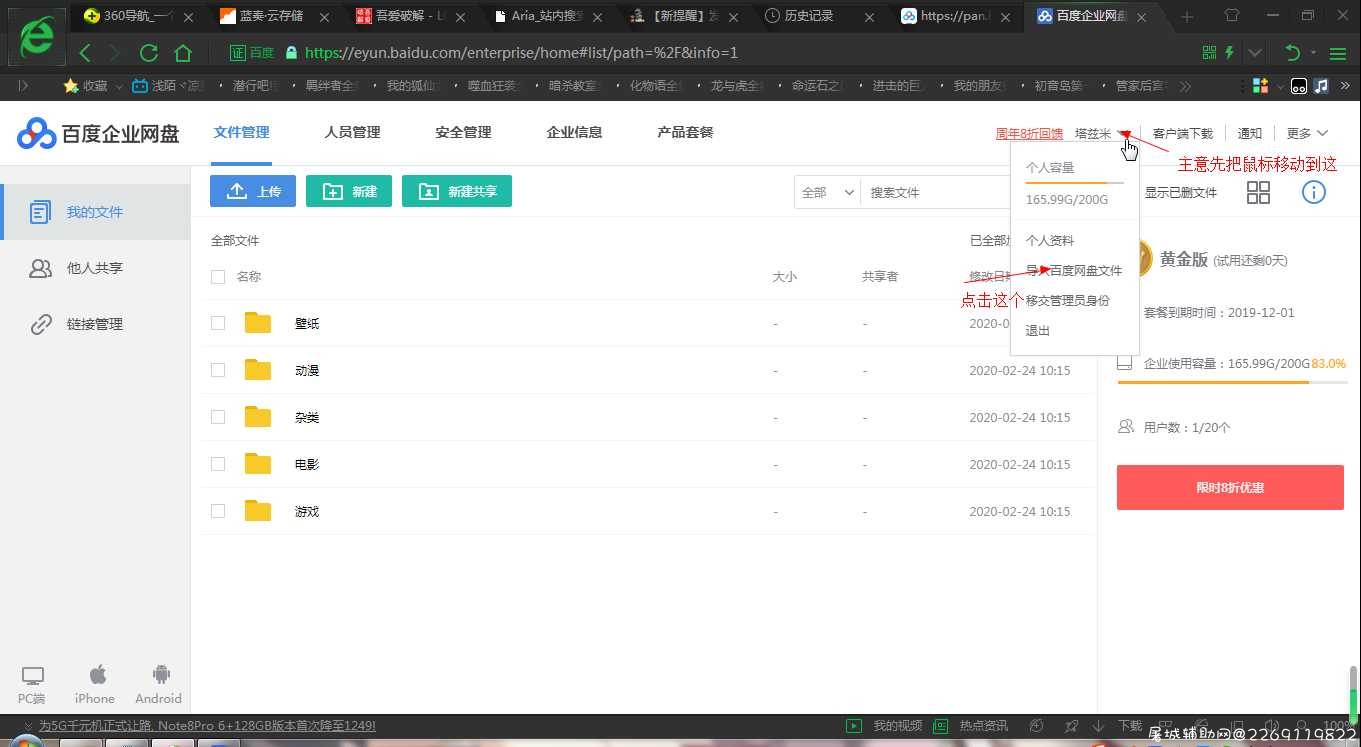
Task: Open the 杂类 folder icon
Action: pos(258,417)
